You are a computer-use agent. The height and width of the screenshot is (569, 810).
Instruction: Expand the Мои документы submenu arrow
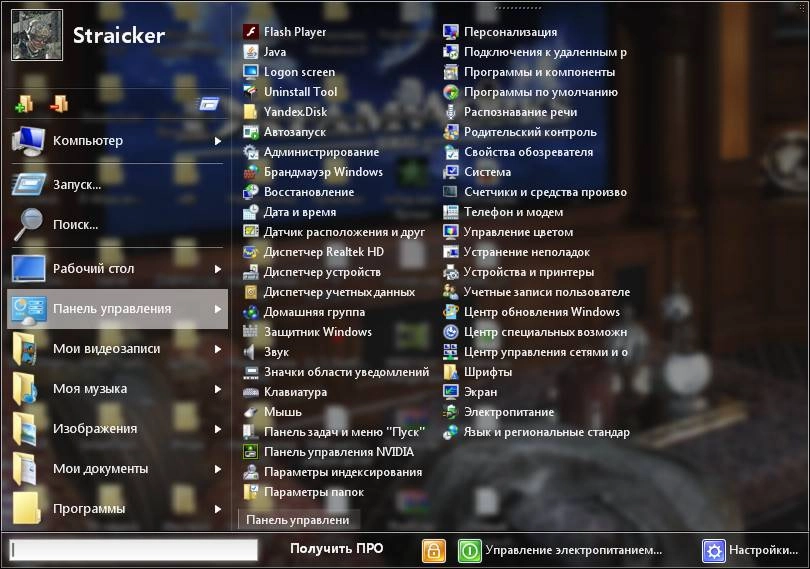[x=218, y=469]
